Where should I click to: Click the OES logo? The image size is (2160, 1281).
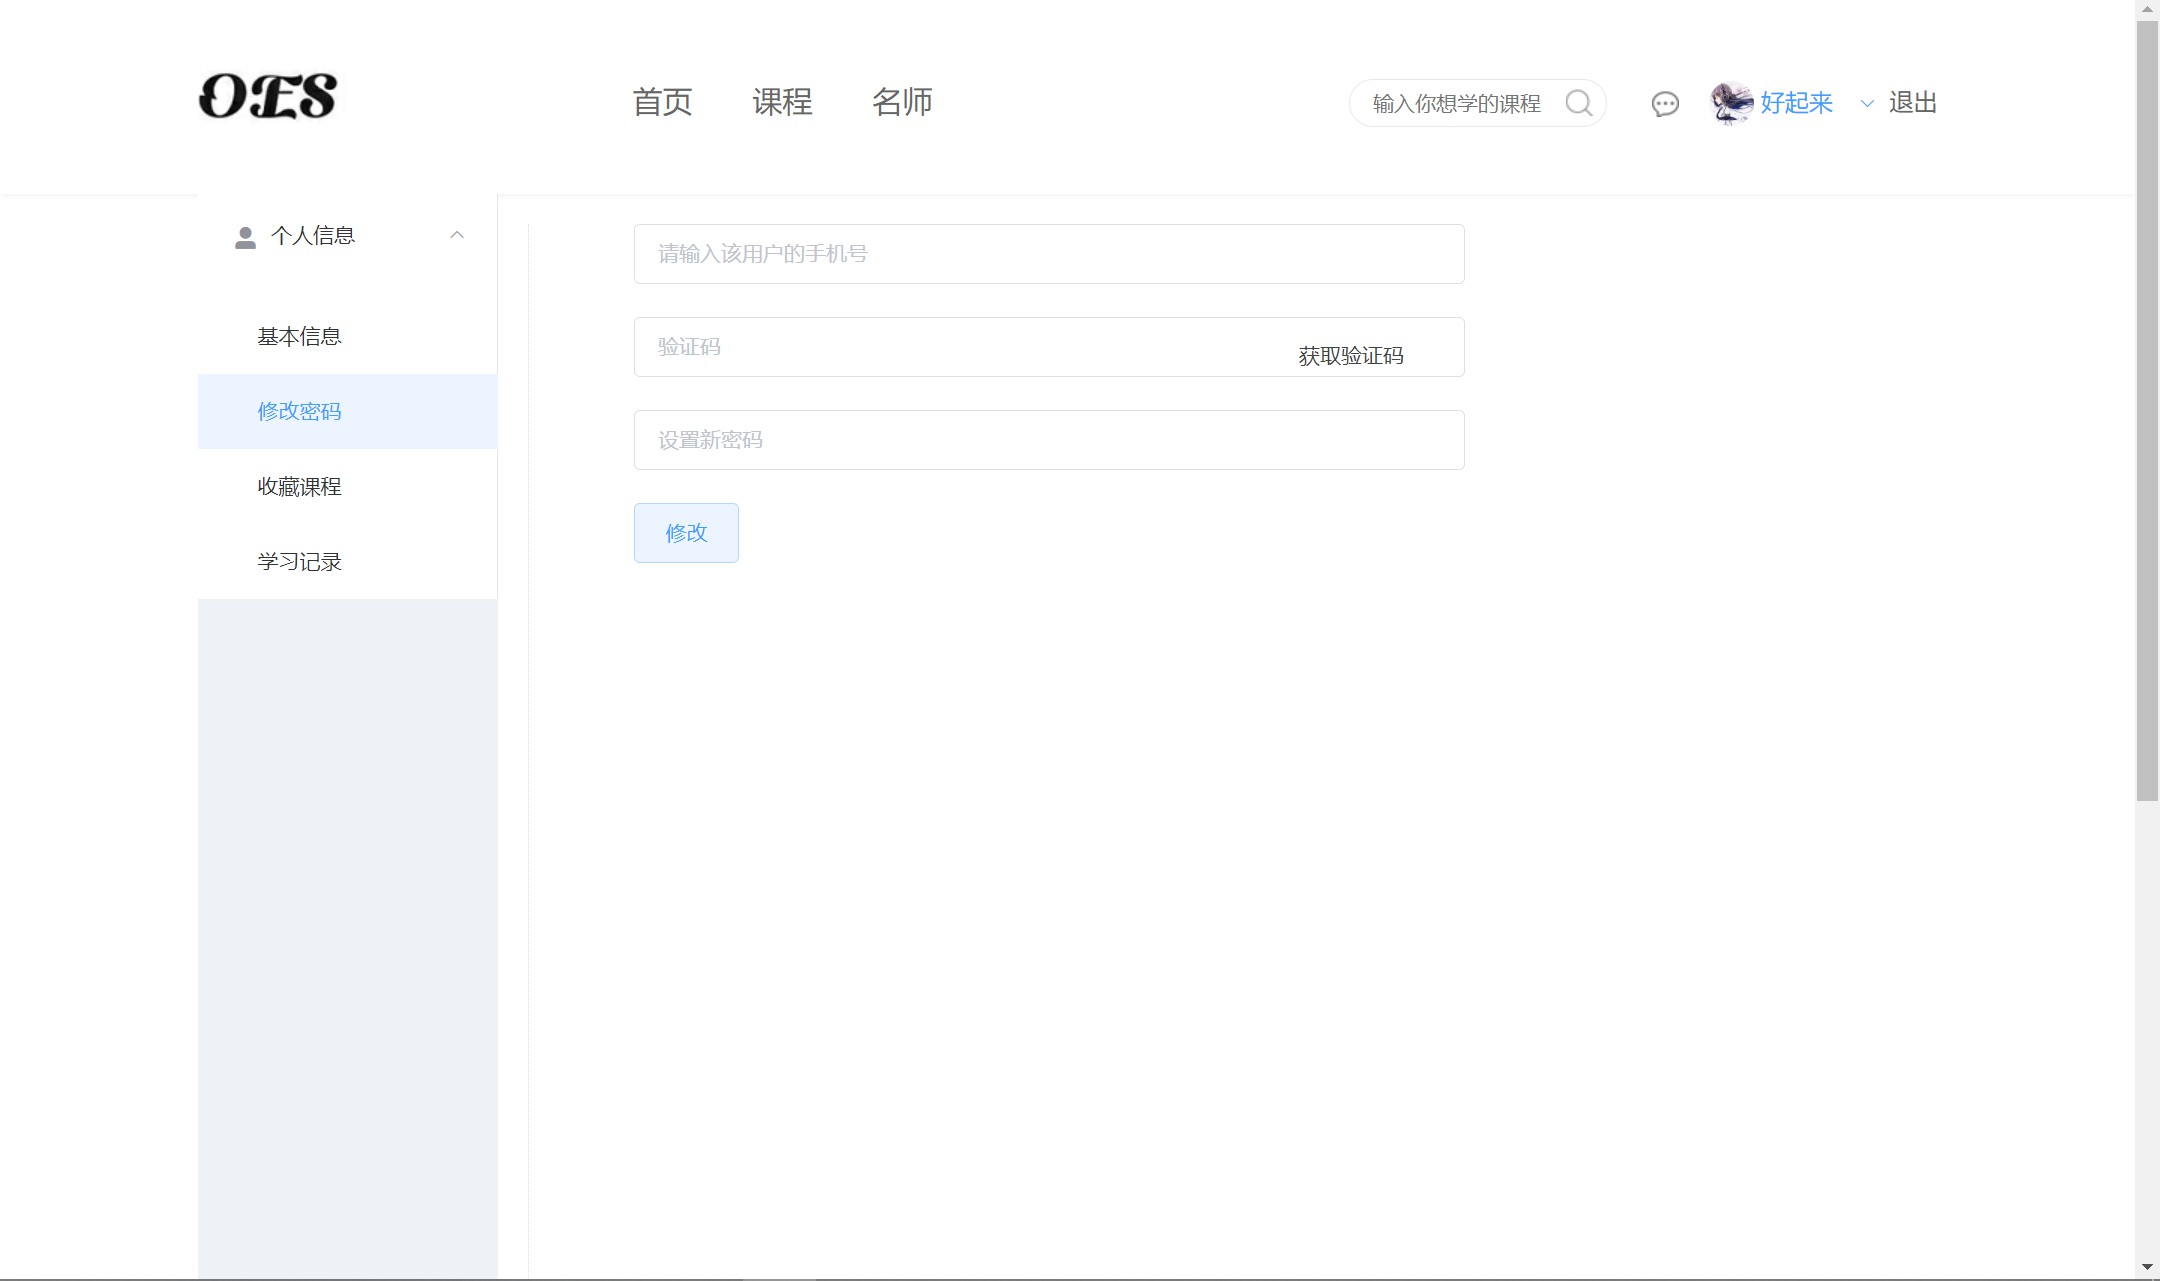268,97
